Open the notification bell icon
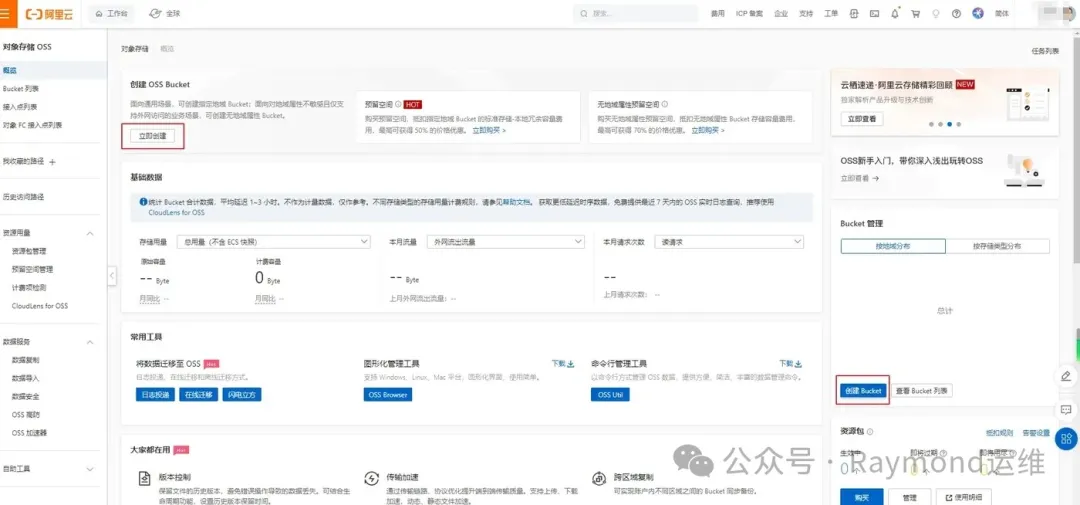 point(895,14)
